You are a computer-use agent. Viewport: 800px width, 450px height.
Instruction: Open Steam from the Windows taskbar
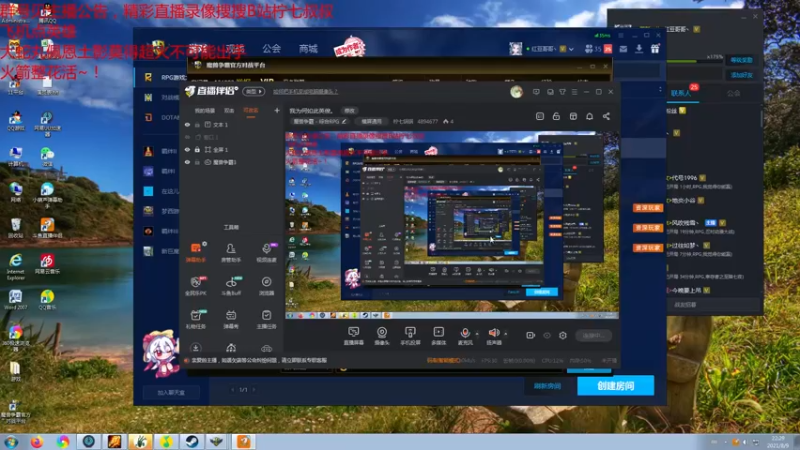192,441
